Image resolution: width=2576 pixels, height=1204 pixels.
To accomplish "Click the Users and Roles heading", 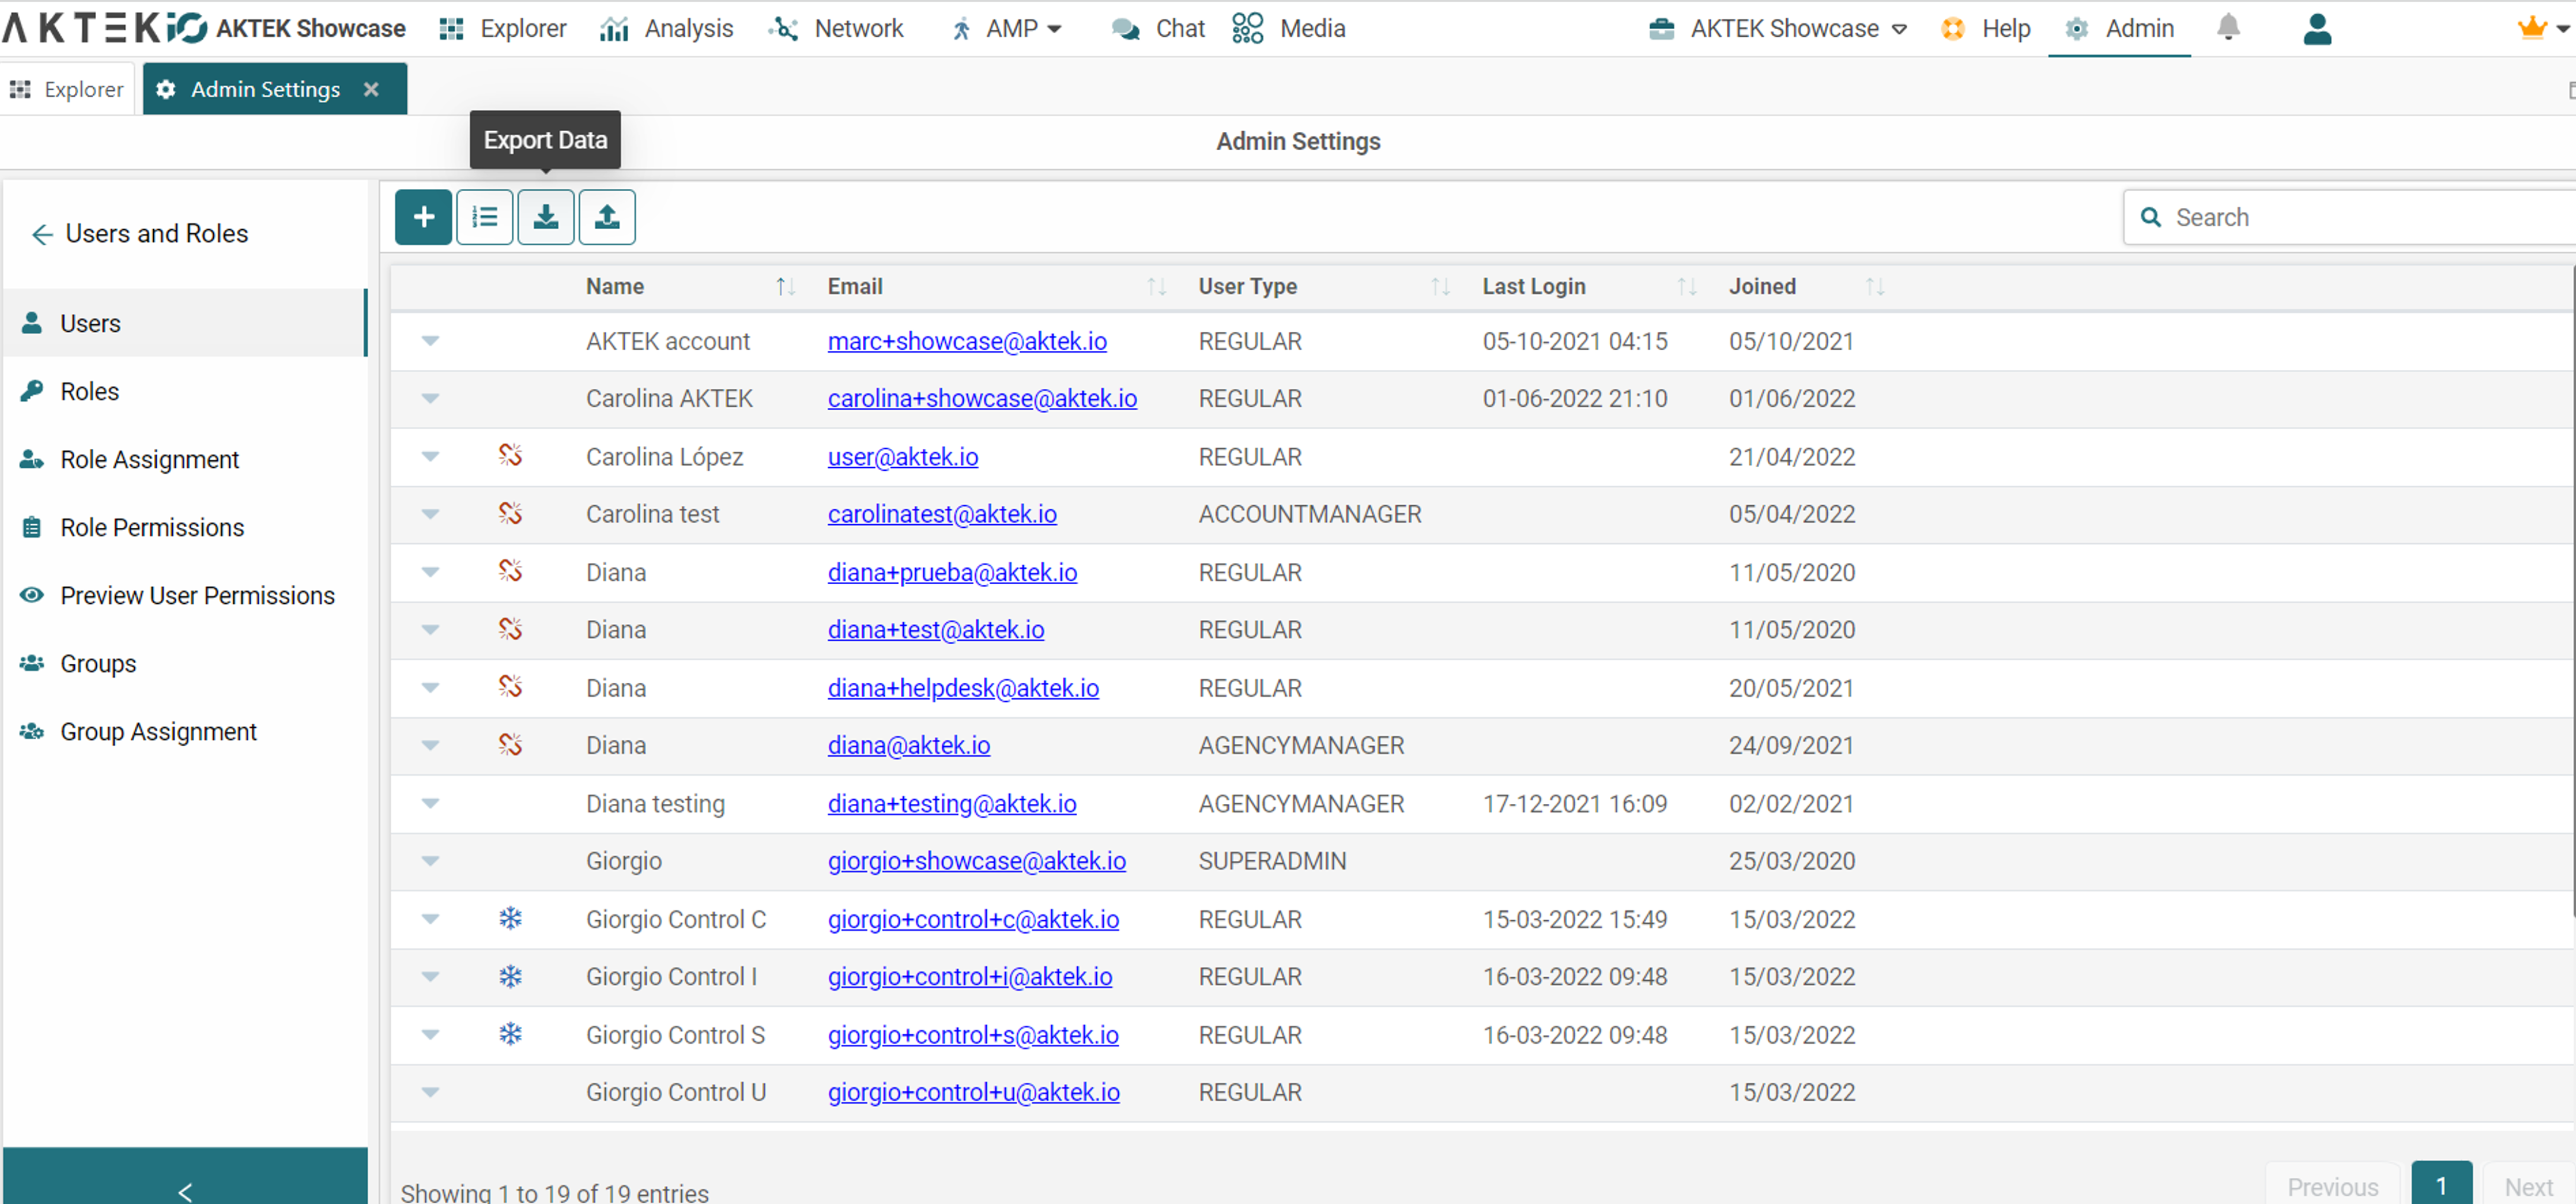I will 157,233.
